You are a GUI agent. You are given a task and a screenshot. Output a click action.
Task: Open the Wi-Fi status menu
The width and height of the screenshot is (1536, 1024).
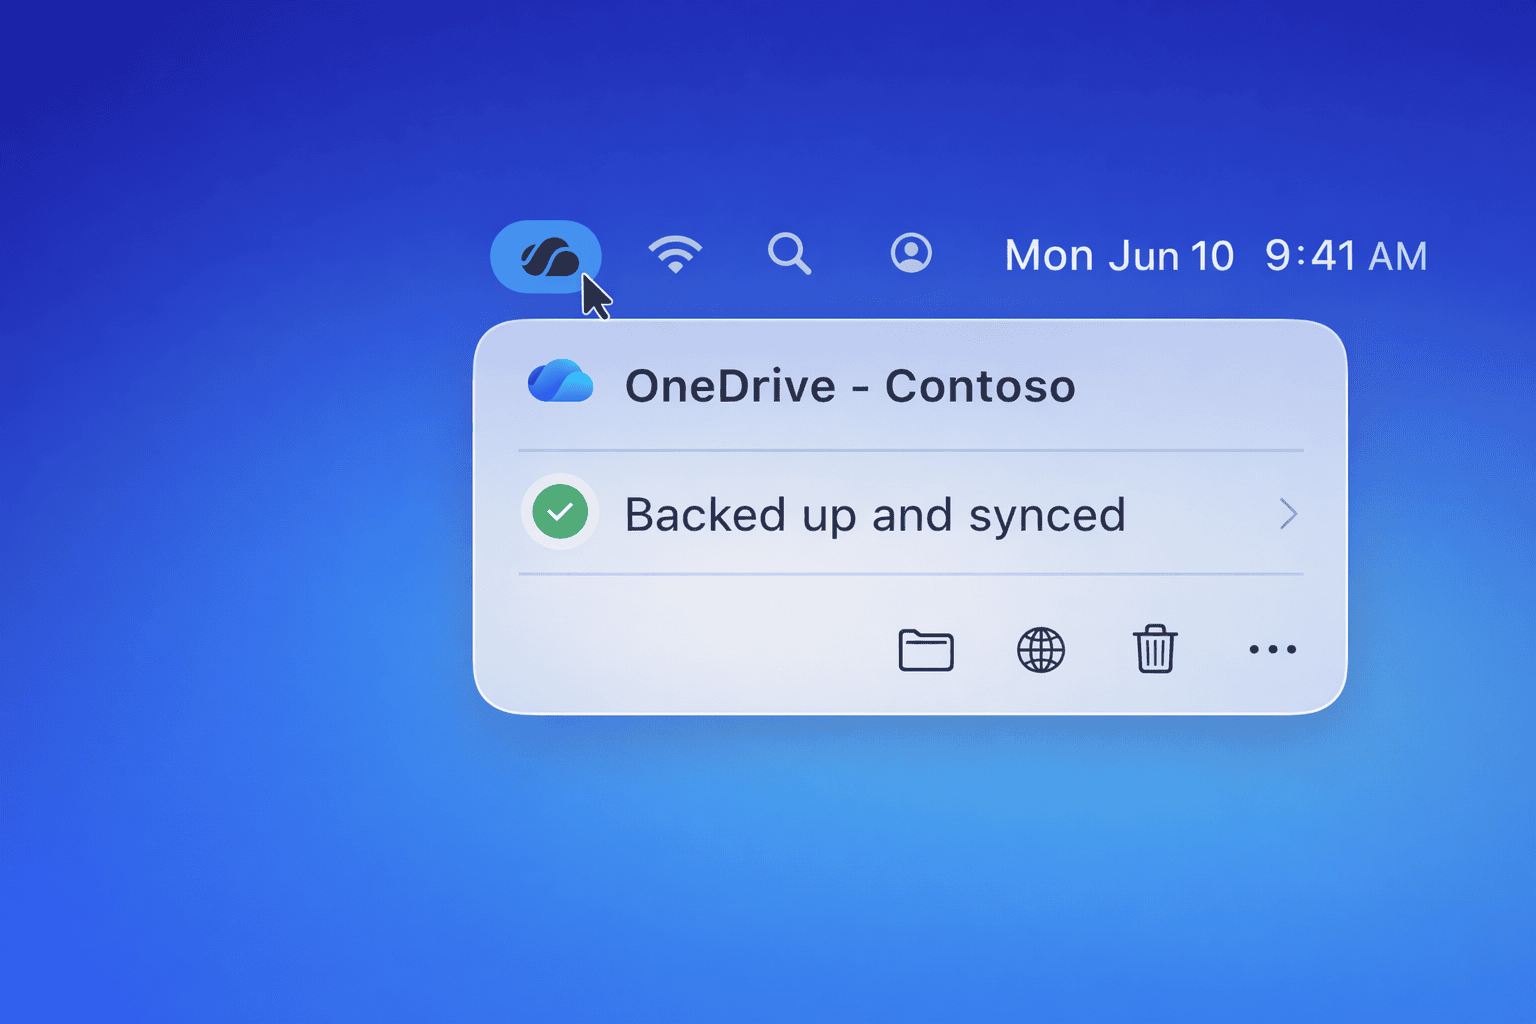675,254
